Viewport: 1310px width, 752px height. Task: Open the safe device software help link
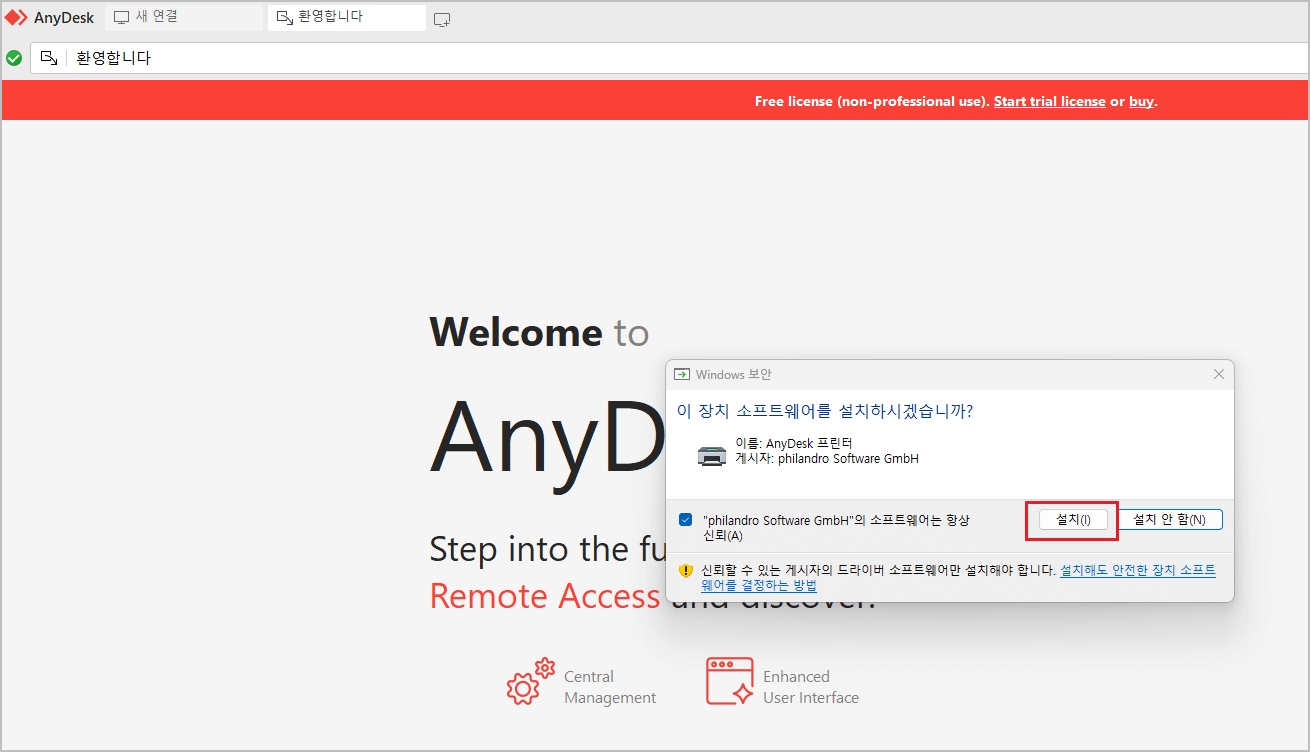[958, 577]
